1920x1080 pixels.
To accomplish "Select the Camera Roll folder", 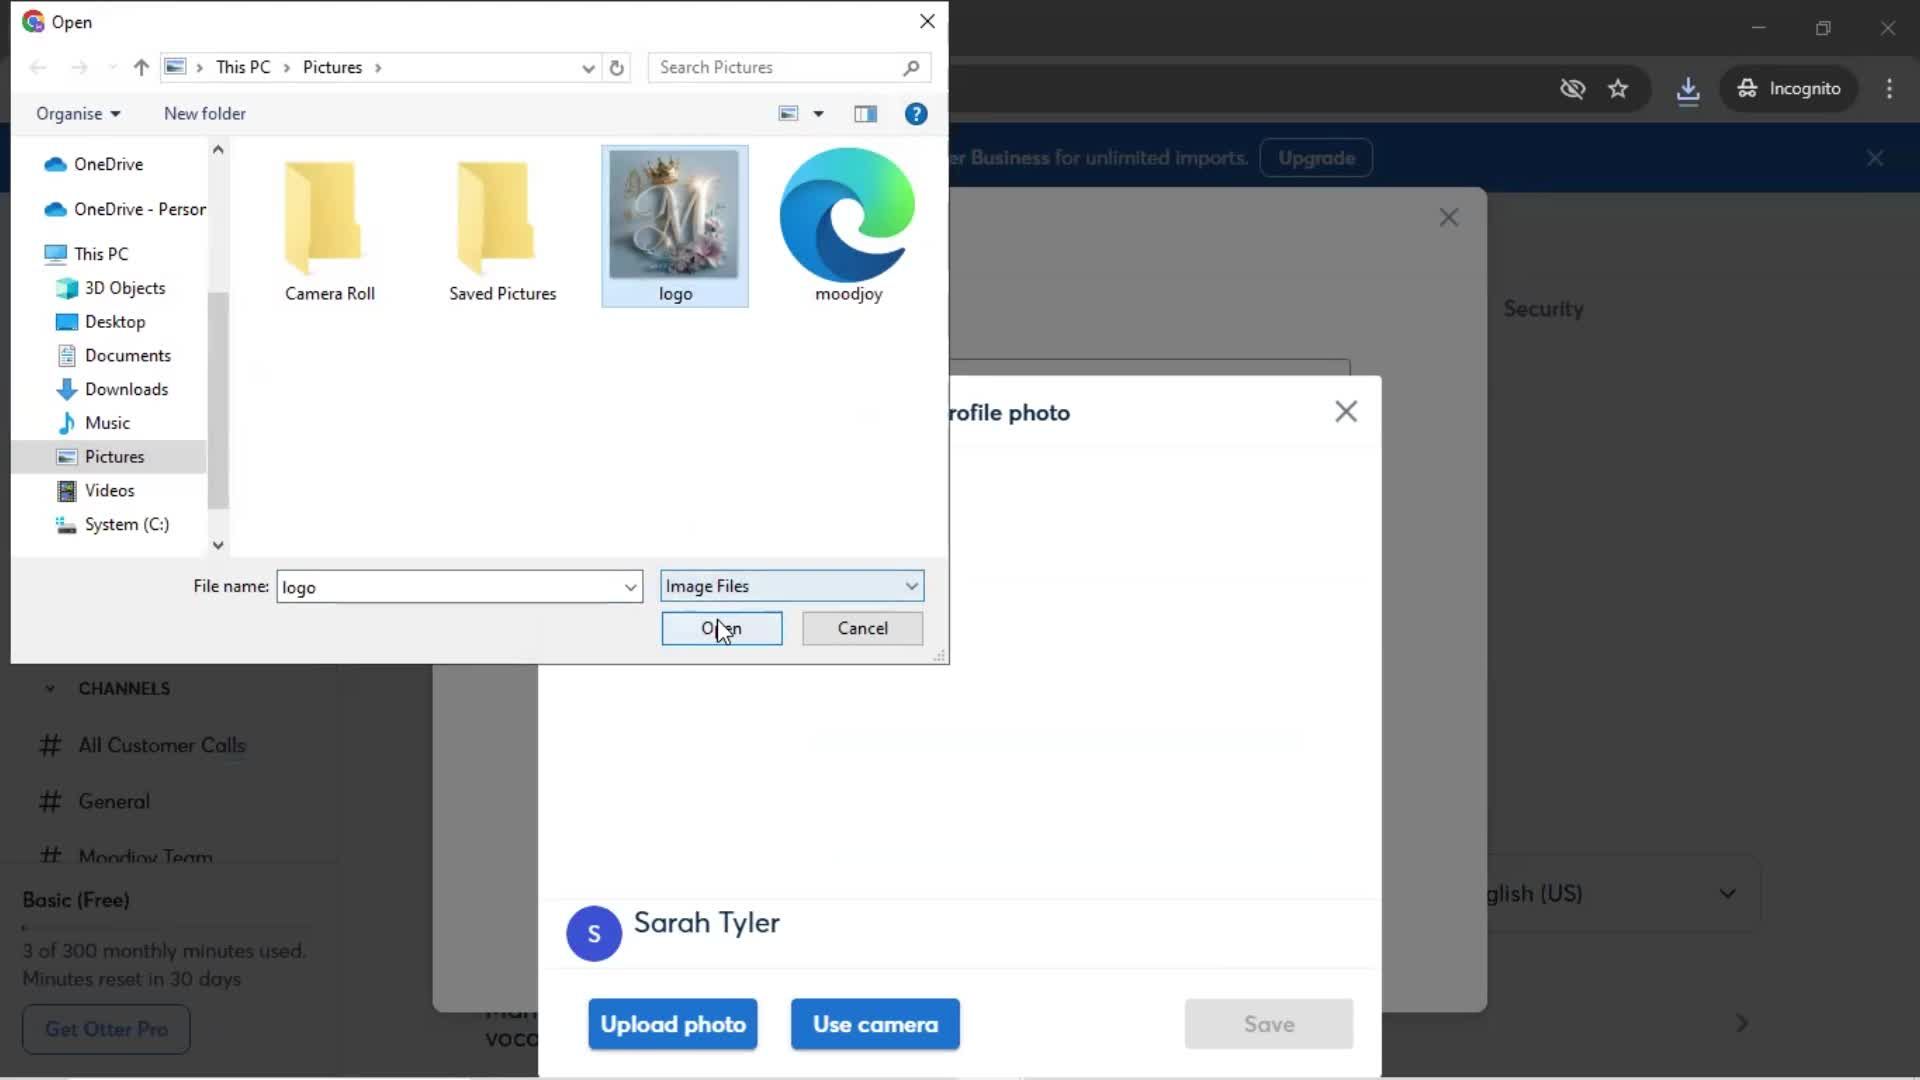I will coord(329,229).
